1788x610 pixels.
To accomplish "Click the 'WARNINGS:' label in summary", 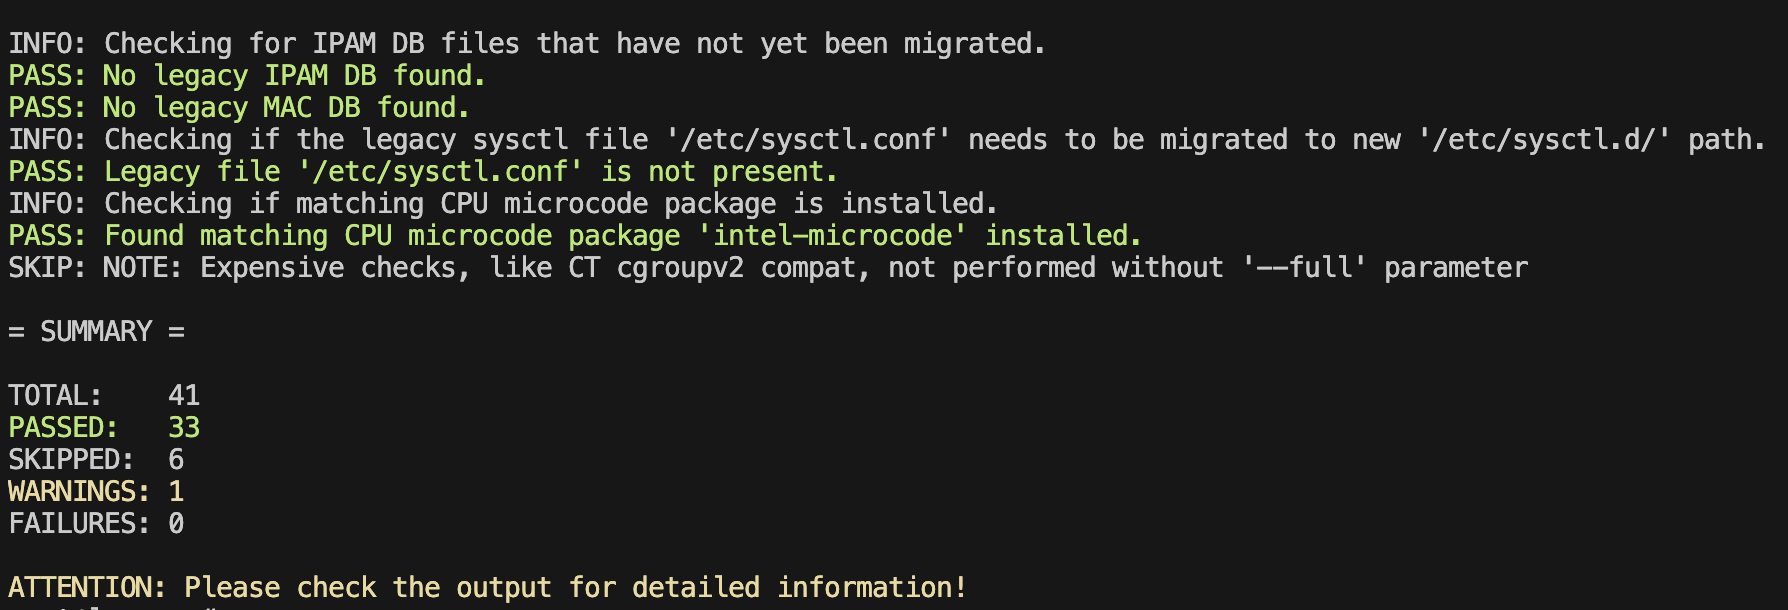I will point(79,492).
